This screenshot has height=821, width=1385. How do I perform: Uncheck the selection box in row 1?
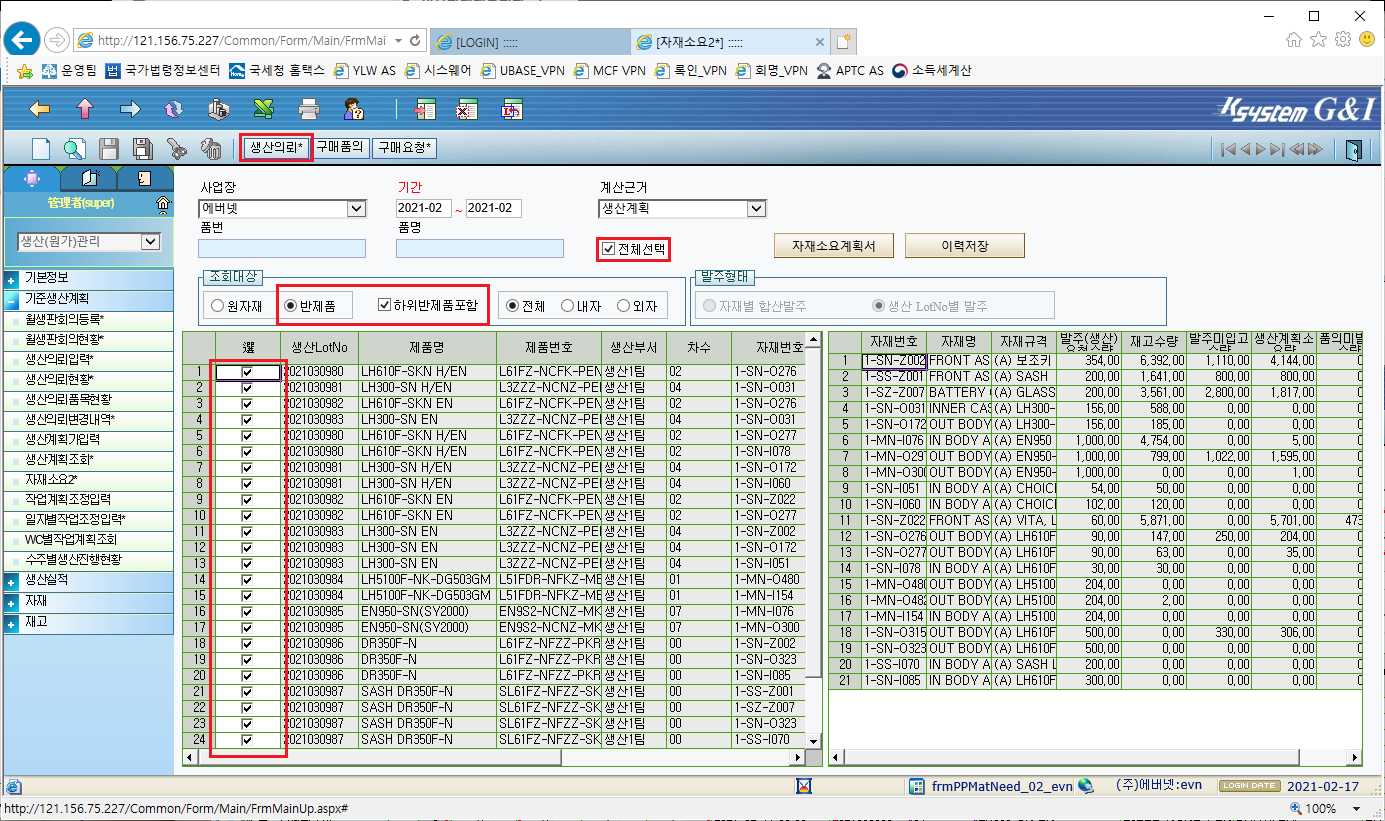point(247,372)
